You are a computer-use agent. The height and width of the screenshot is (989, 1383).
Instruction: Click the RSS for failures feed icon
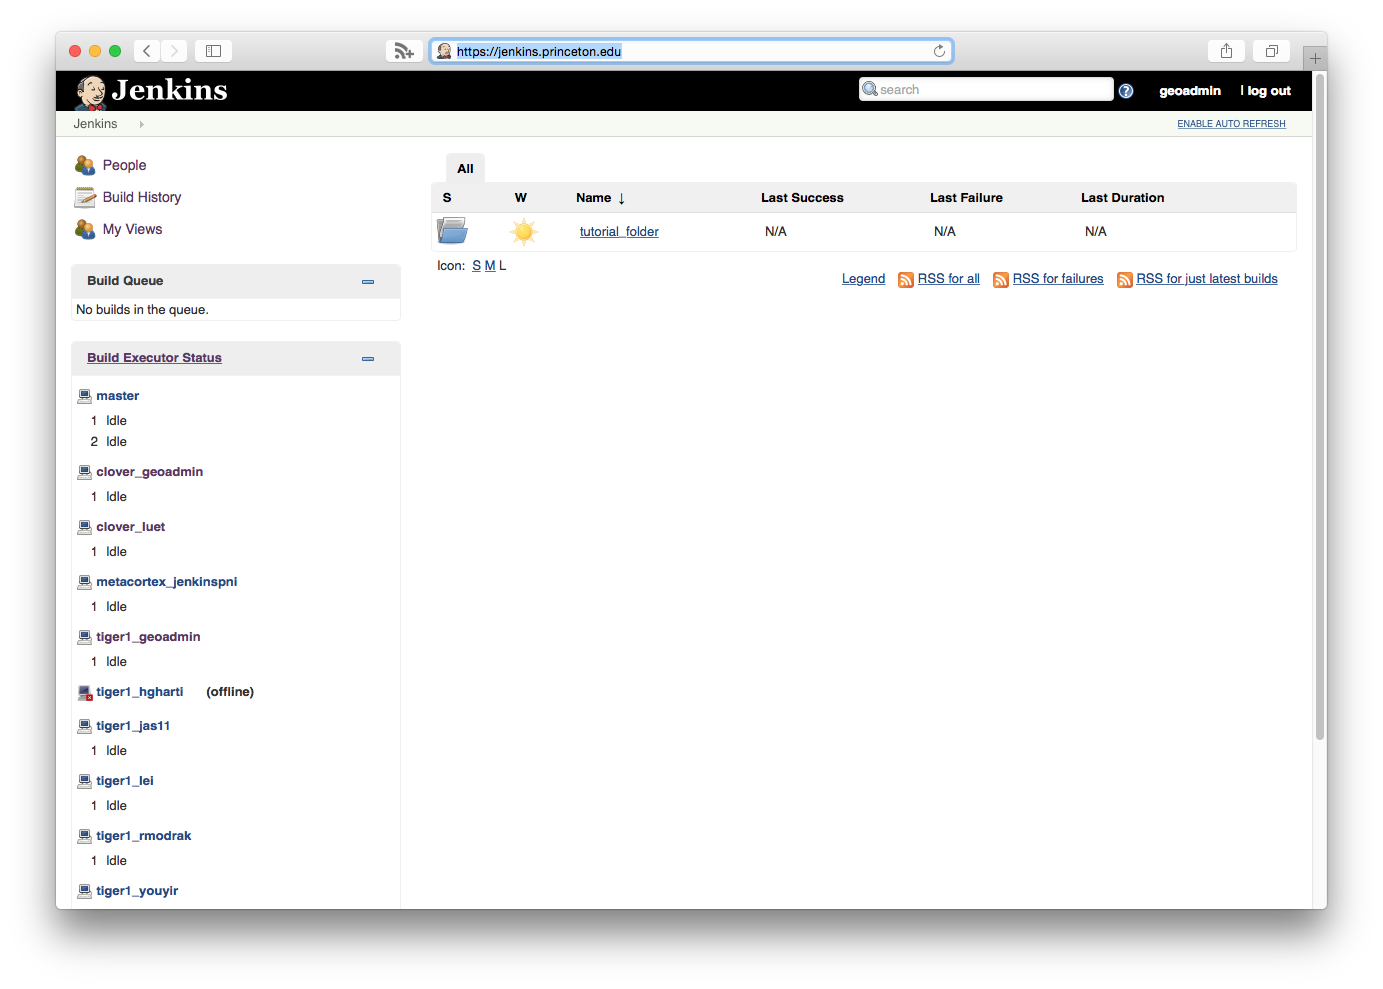(x=1001, y=280)
